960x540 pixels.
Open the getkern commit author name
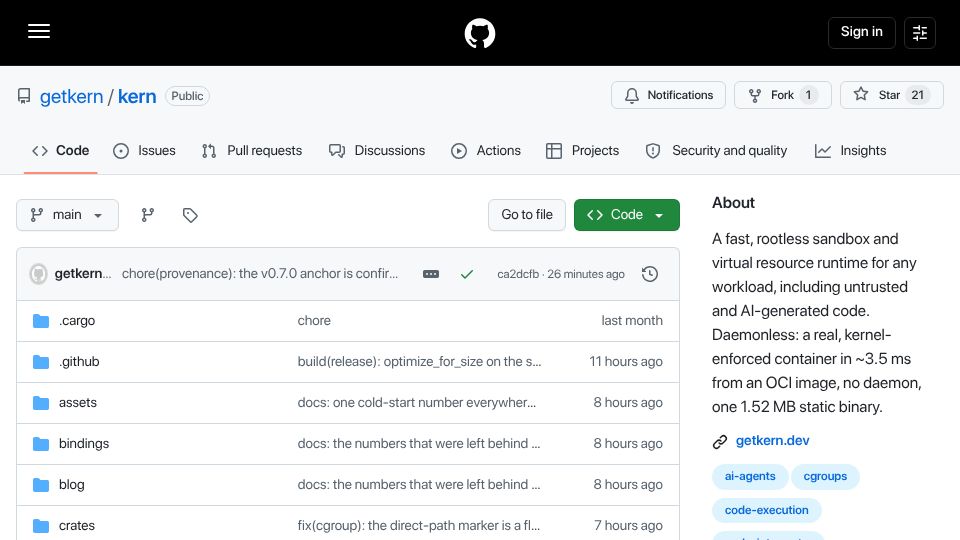(x=83, y=274)
